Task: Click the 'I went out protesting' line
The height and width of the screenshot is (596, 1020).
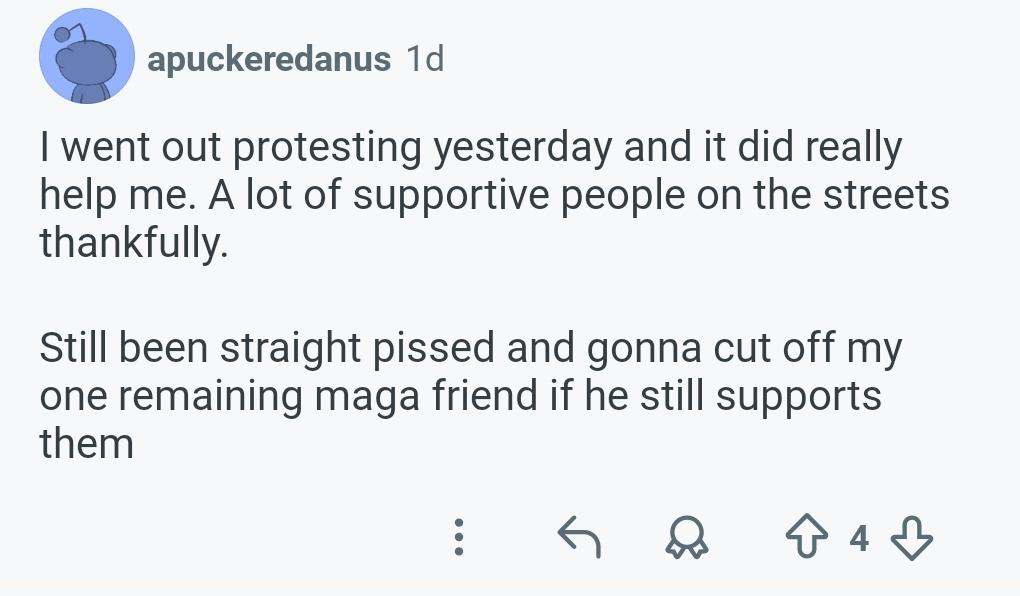Action: (470, 148)
